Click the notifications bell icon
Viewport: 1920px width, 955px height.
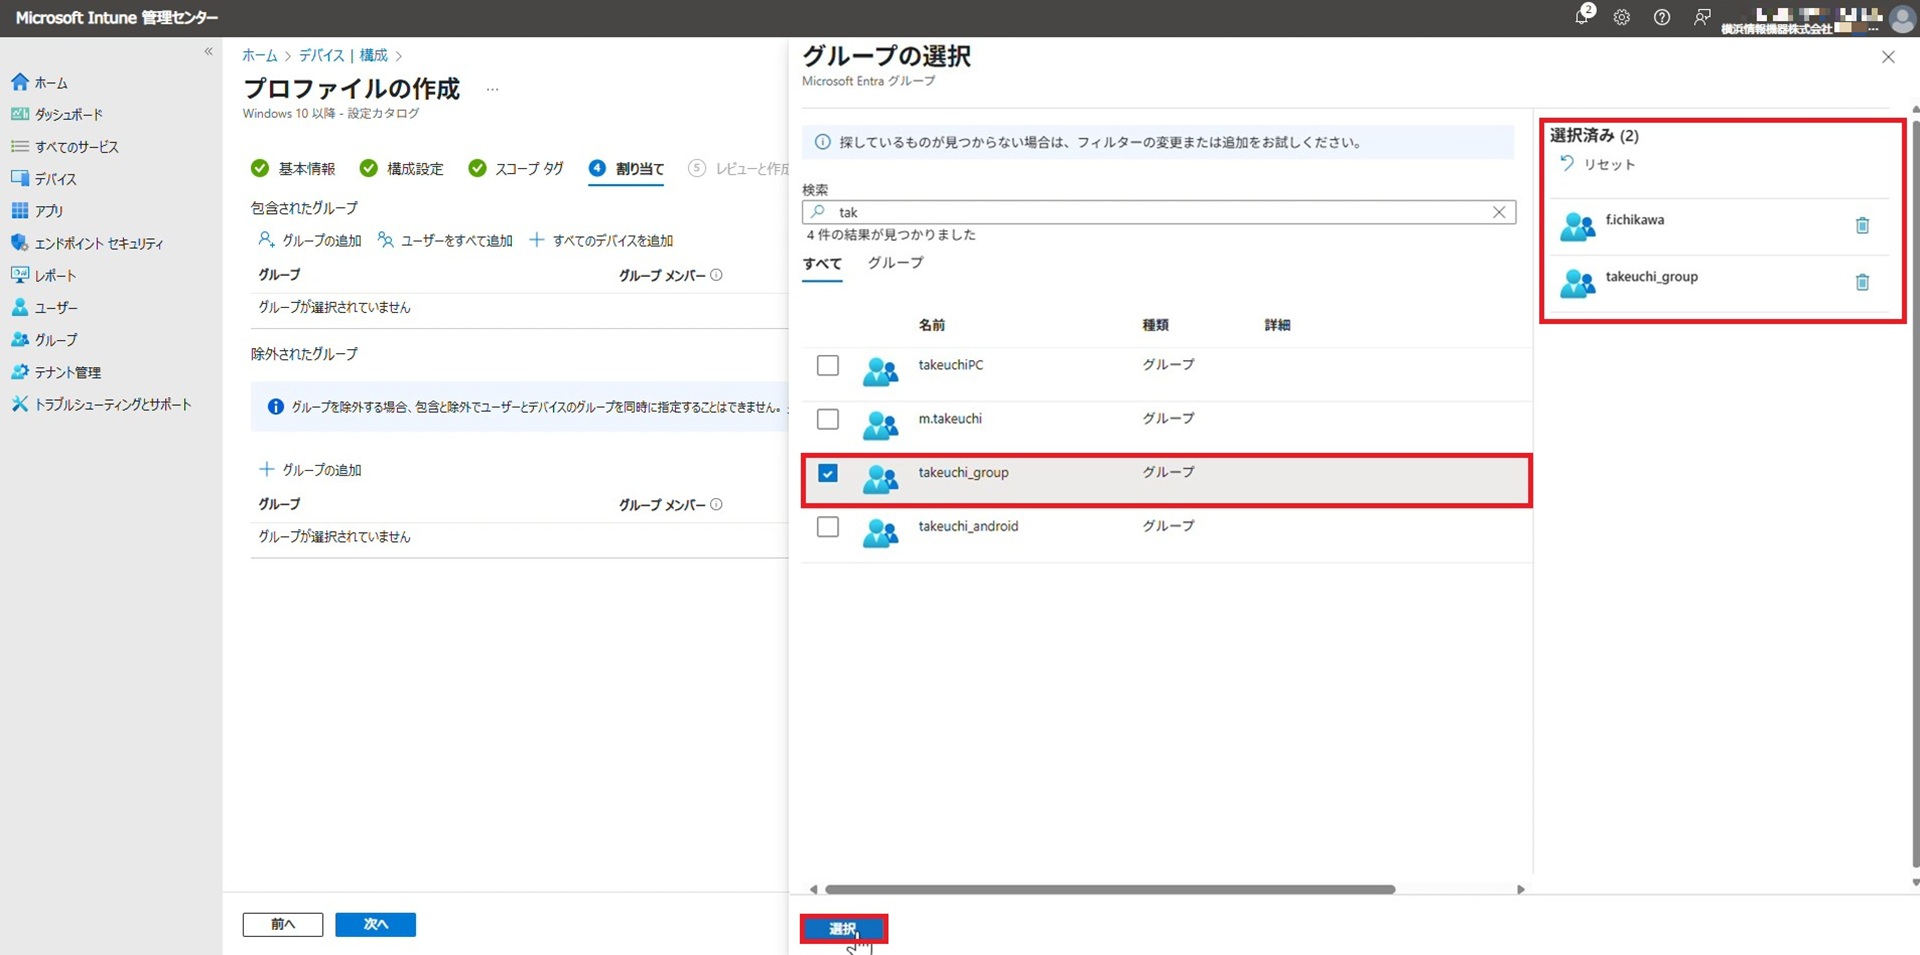tap(1581, 17)
